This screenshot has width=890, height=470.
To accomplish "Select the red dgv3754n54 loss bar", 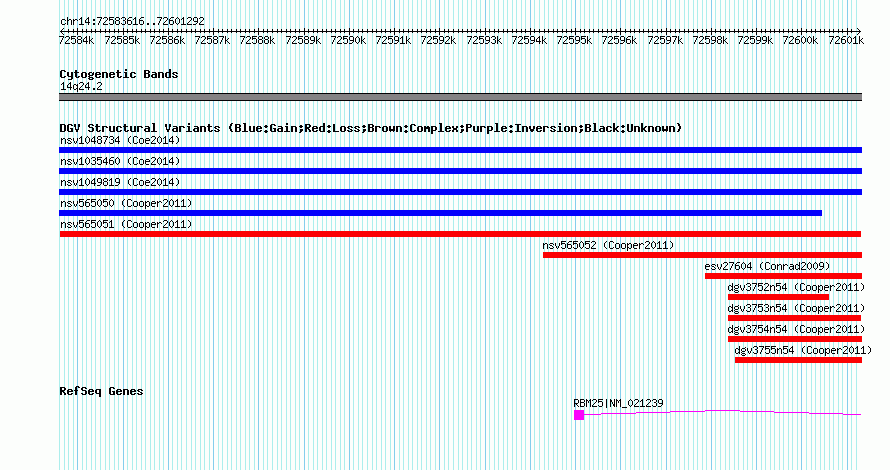I will [x=795, y=339].
